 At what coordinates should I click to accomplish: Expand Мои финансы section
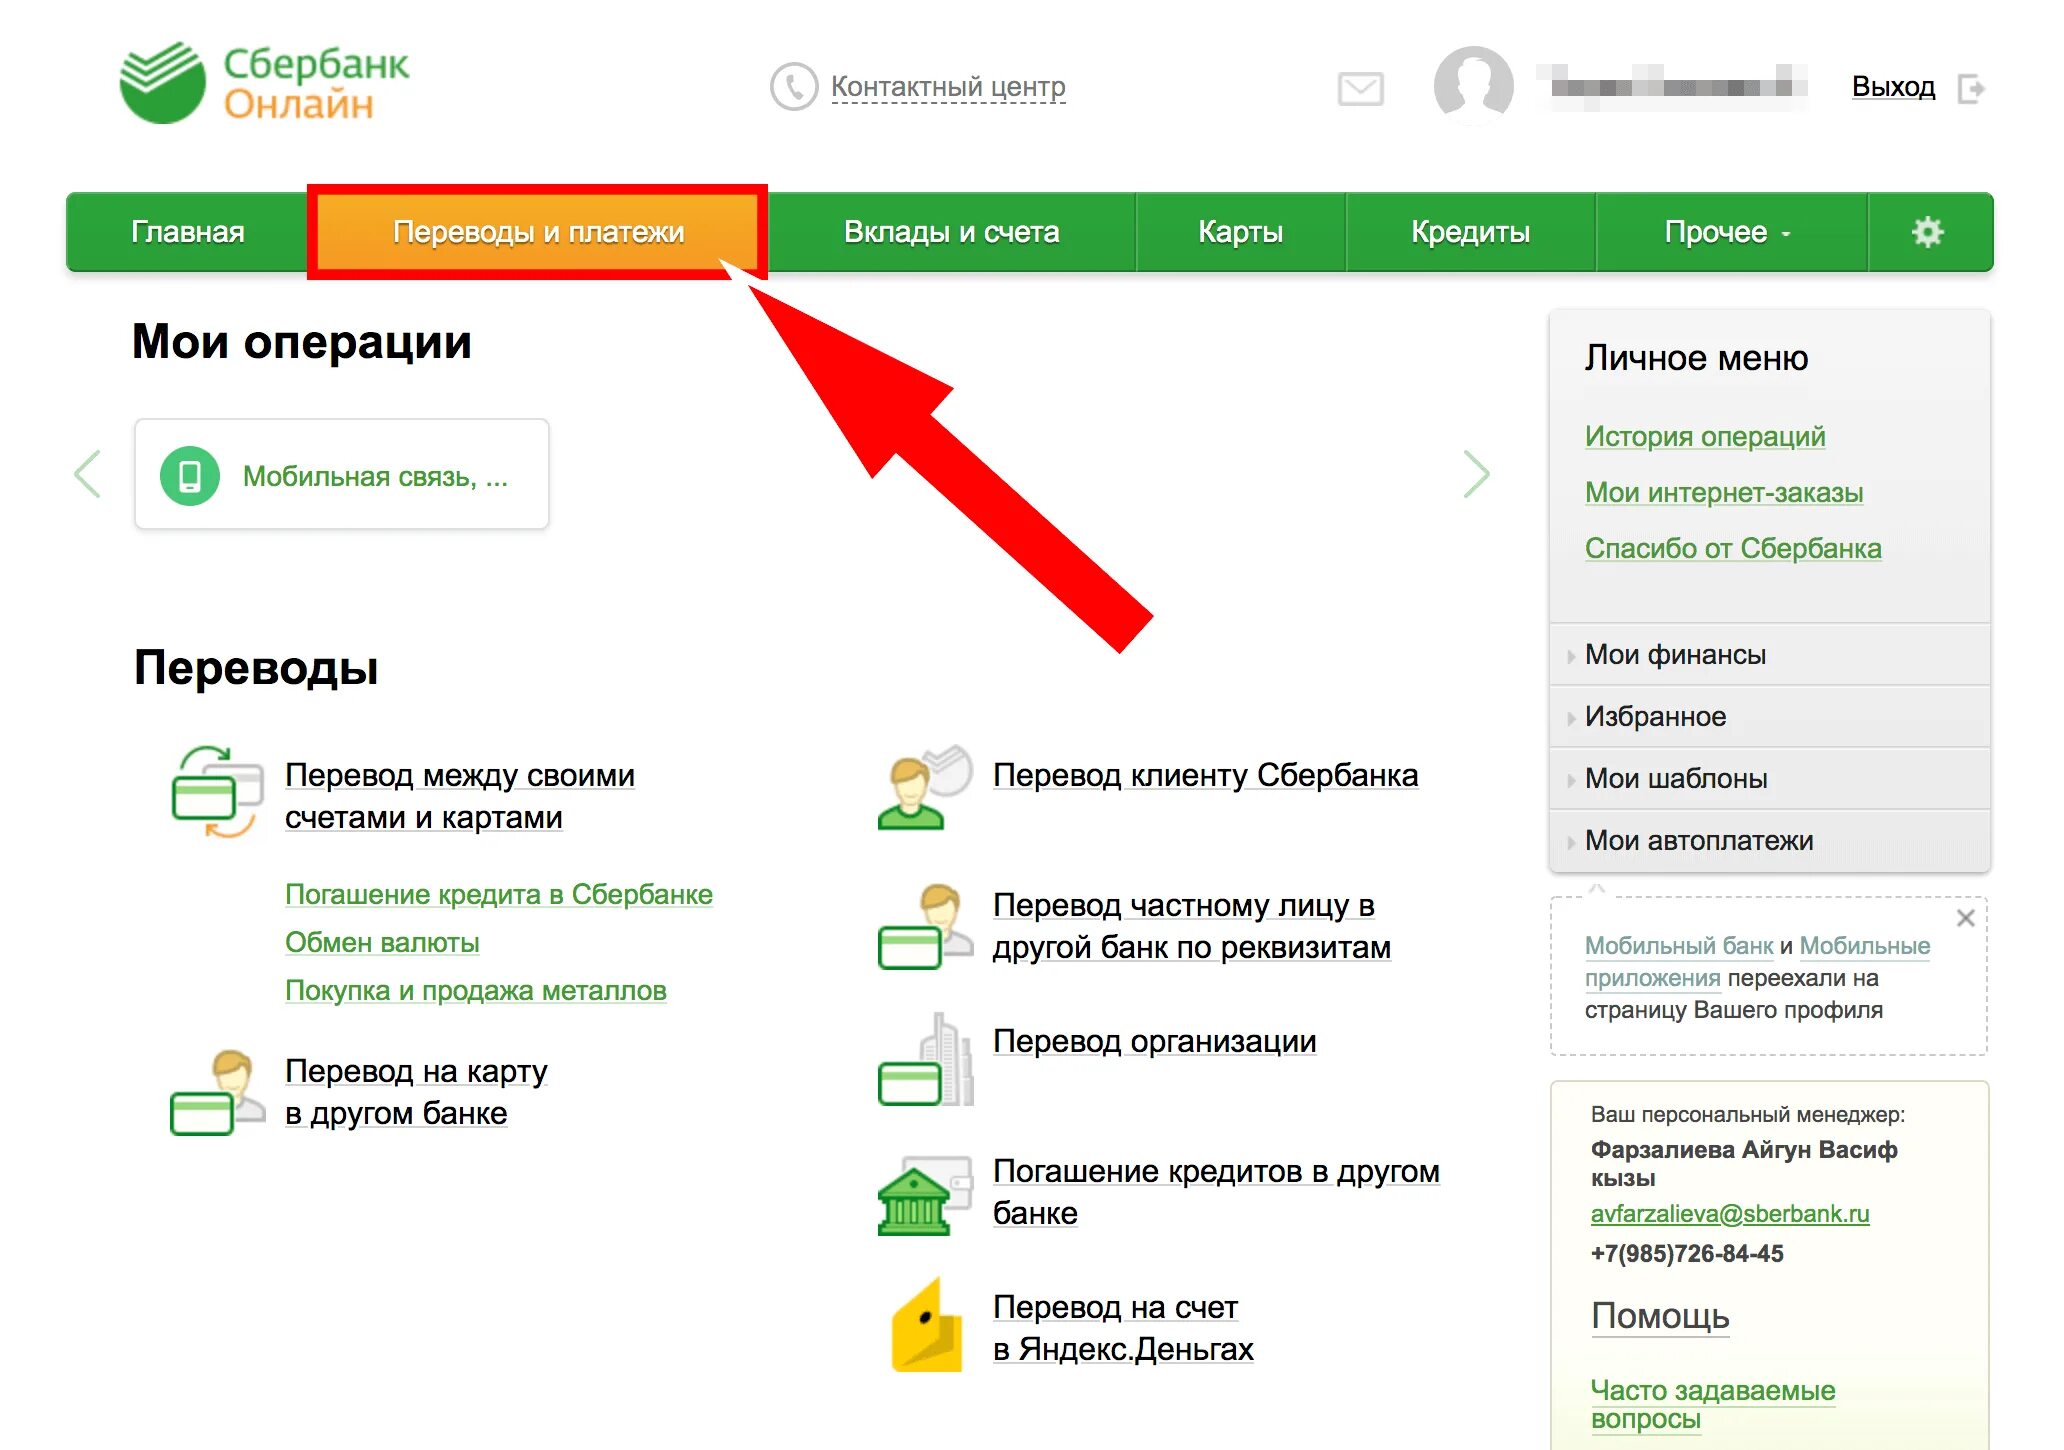pyautogui.click(x=1769, y=655)
